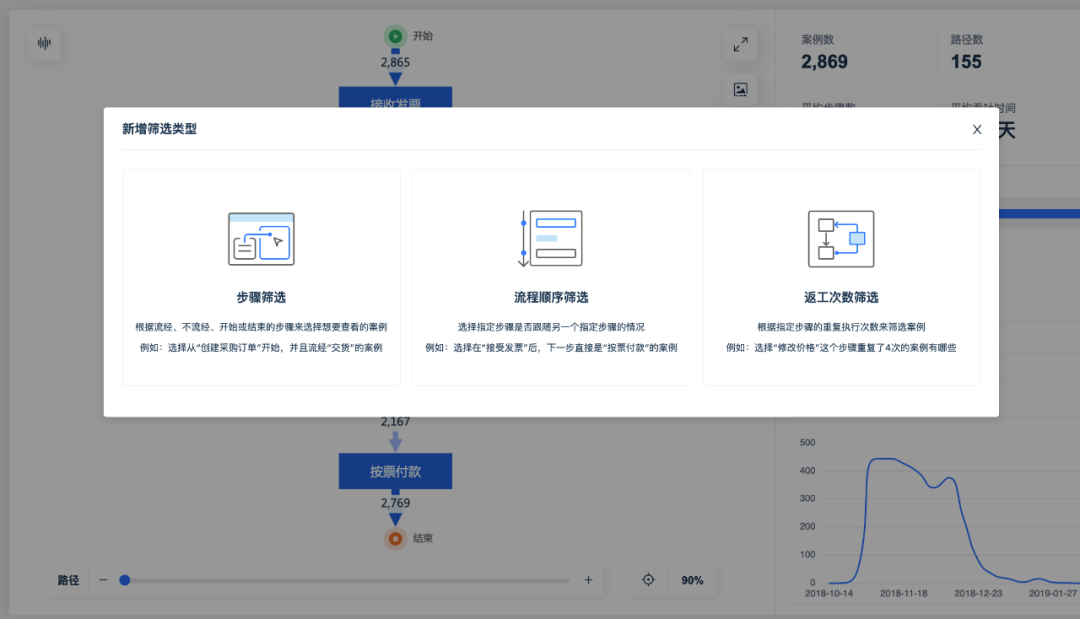The width and height of the screenshot is (1080, 619).
Task: Select the 按票付款 process node
Action: [395, 471]
